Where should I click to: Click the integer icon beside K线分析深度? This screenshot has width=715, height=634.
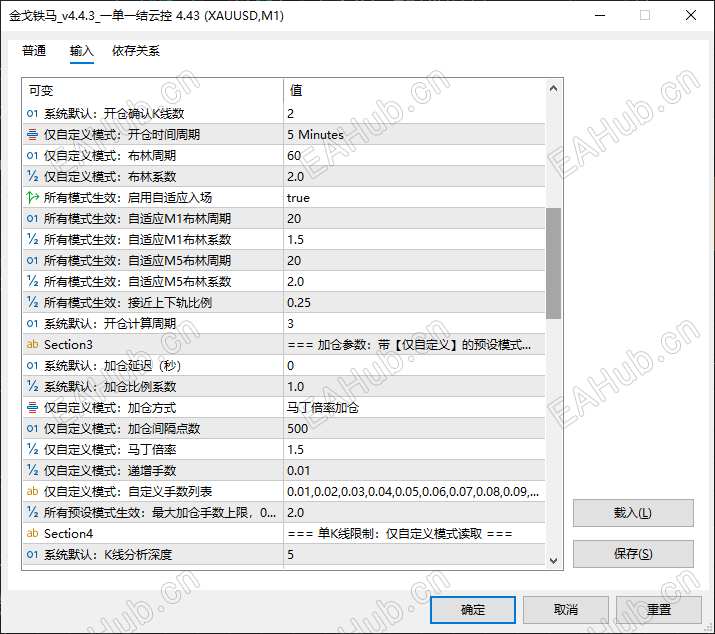32,554
